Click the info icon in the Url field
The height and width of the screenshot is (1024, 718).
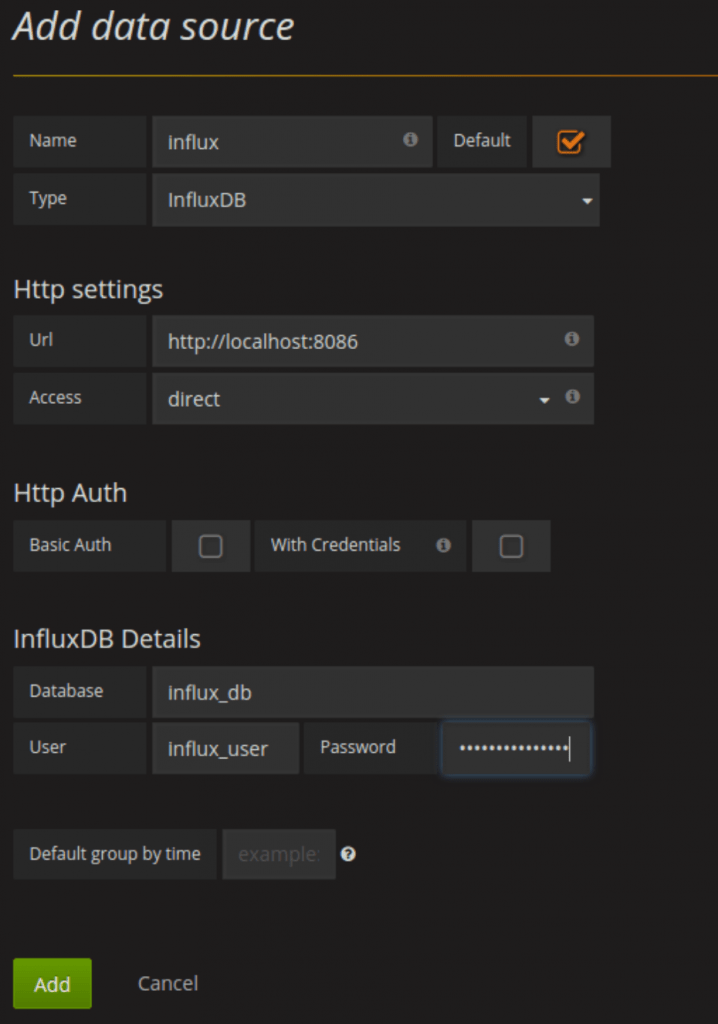tap(572, 339)
